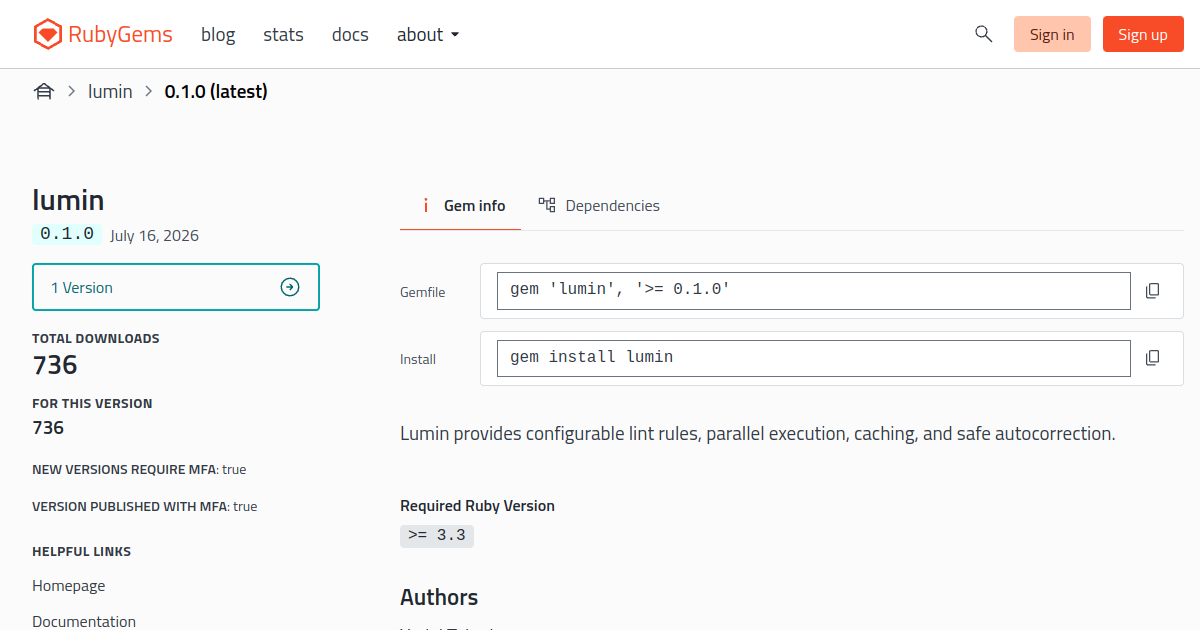Select the Gemfile code field

814,291
